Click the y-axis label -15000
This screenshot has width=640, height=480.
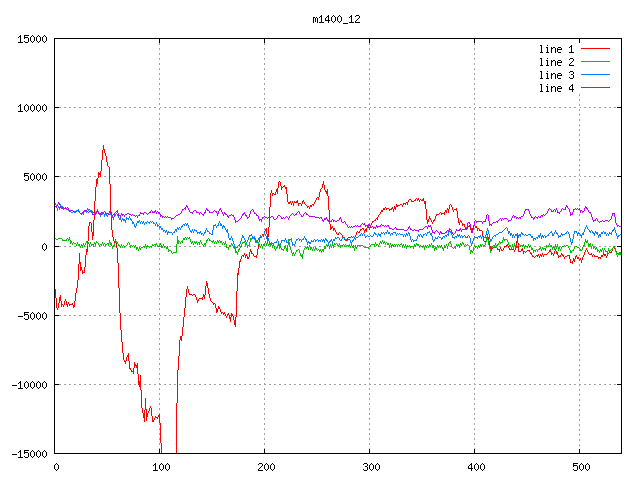click(x=29, y=454)
